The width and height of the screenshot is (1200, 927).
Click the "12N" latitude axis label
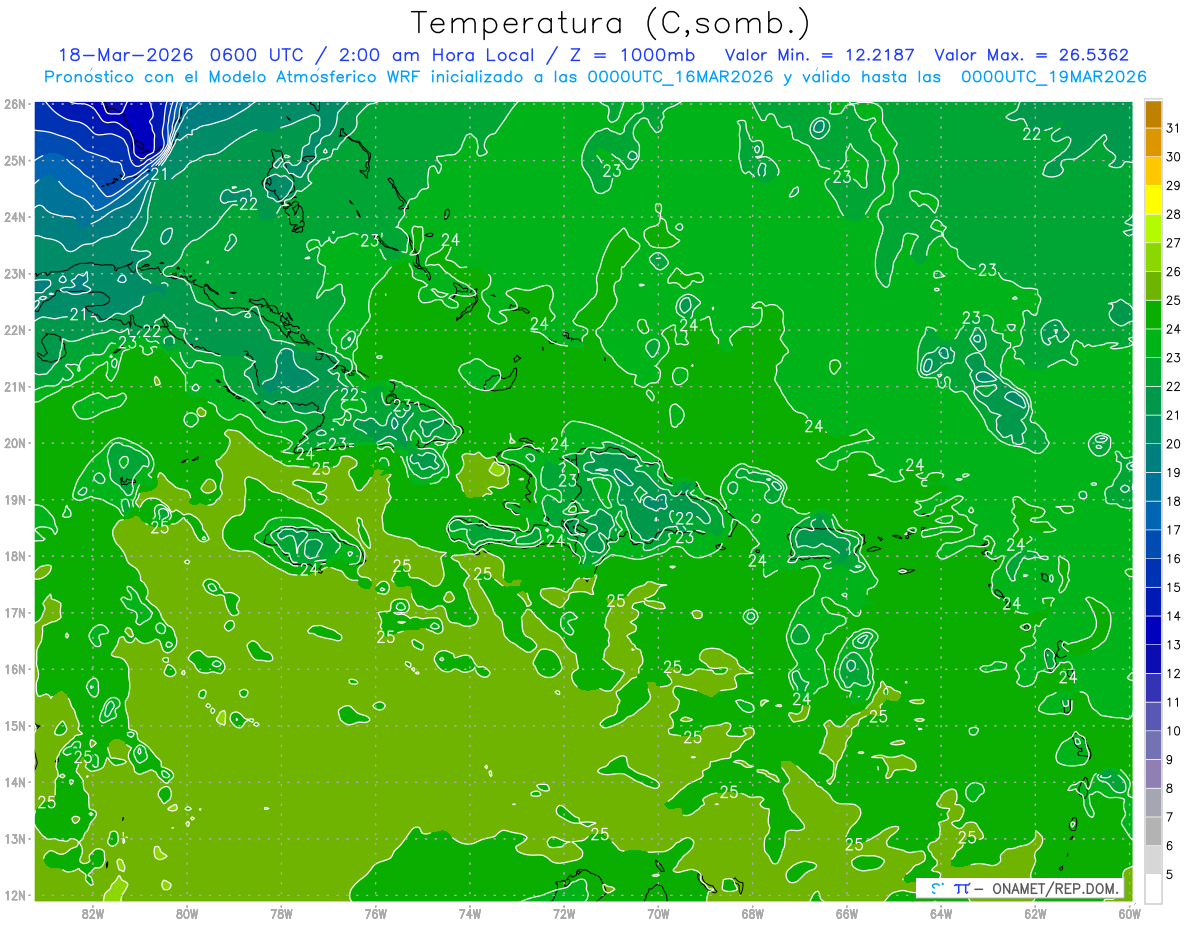pos(15,895)
